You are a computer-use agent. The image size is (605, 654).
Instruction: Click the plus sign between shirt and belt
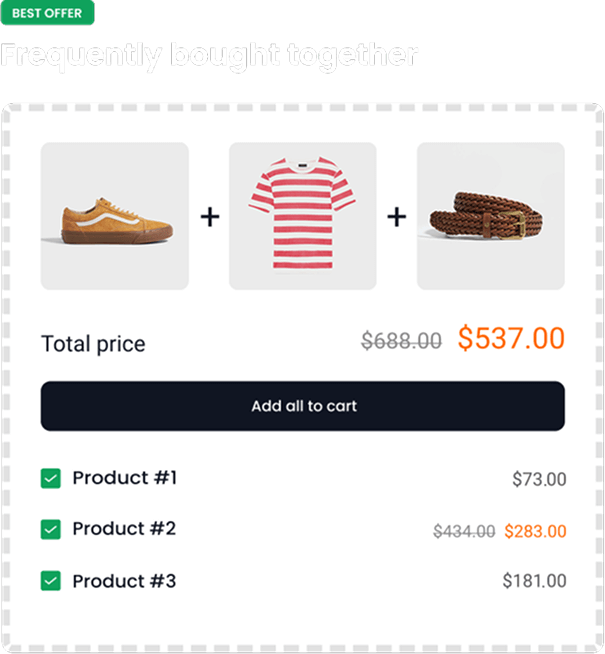pyautogui.click(x=397, y=216)
